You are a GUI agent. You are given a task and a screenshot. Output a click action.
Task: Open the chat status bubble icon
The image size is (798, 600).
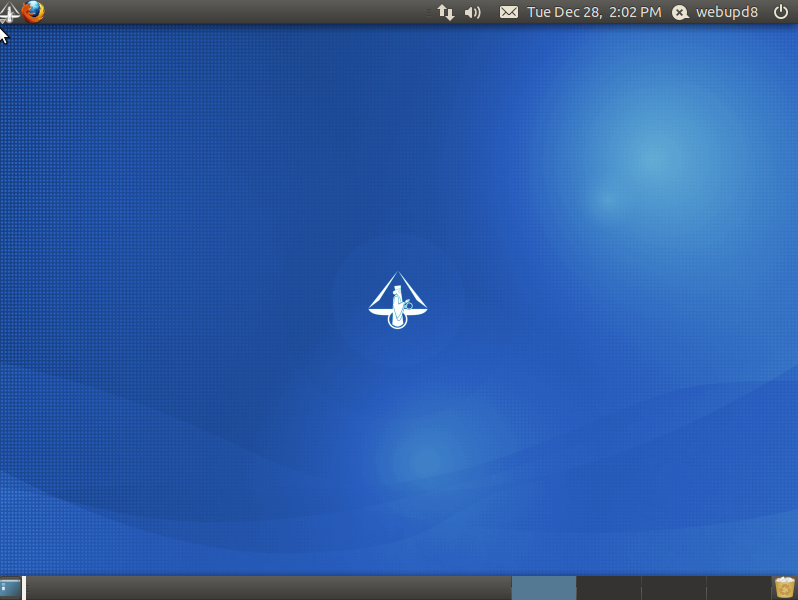(x=680, y=12)
